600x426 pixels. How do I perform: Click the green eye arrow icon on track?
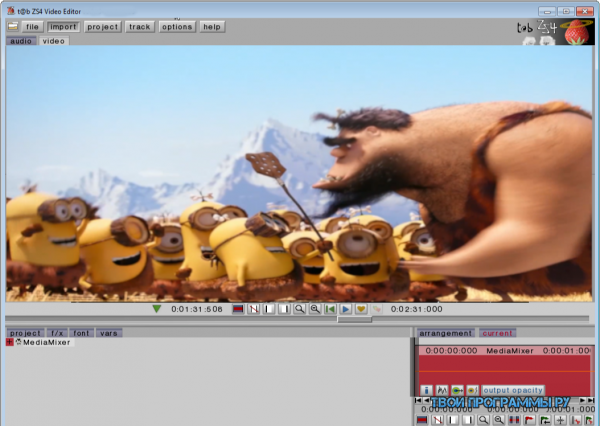click(457, 390)
